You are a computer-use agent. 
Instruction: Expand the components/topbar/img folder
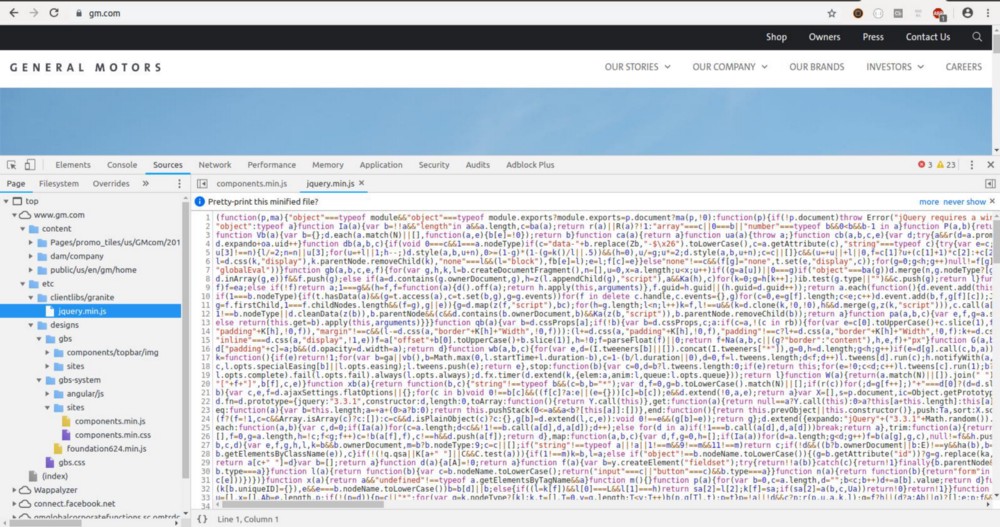tap(47, 352)
